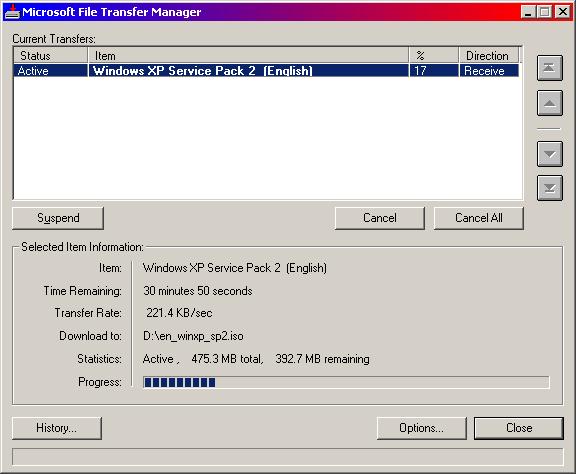Click the download progress bar

click(x=346, y=383)
